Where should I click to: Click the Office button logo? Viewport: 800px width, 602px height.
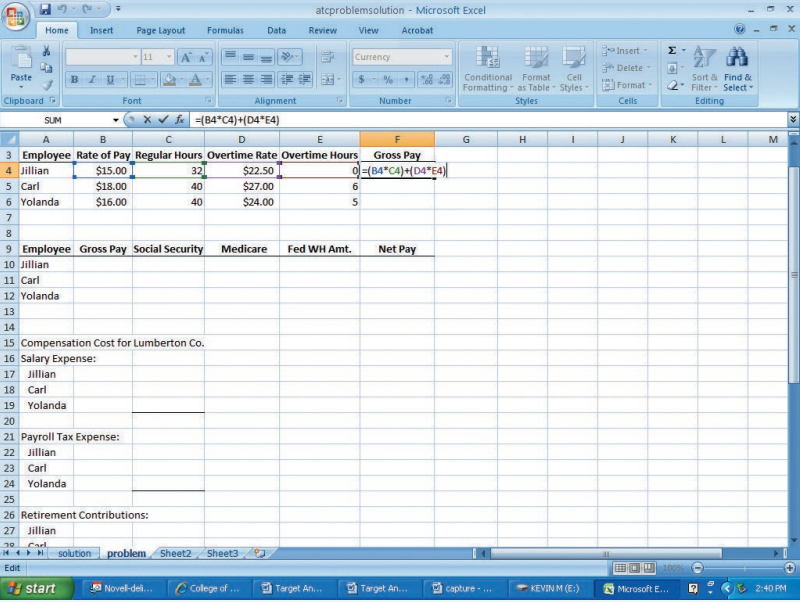point(17,17)
